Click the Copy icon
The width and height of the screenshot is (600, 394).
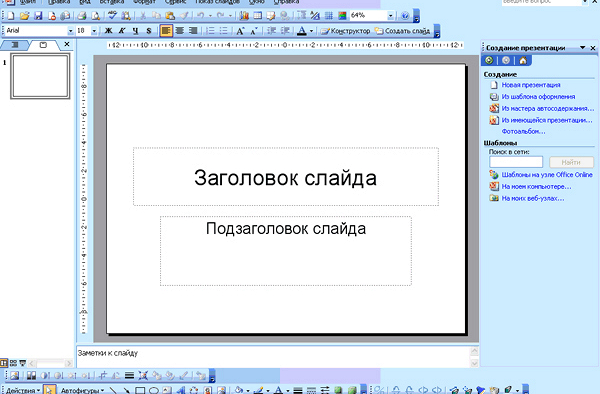click(x=157, y=16)
